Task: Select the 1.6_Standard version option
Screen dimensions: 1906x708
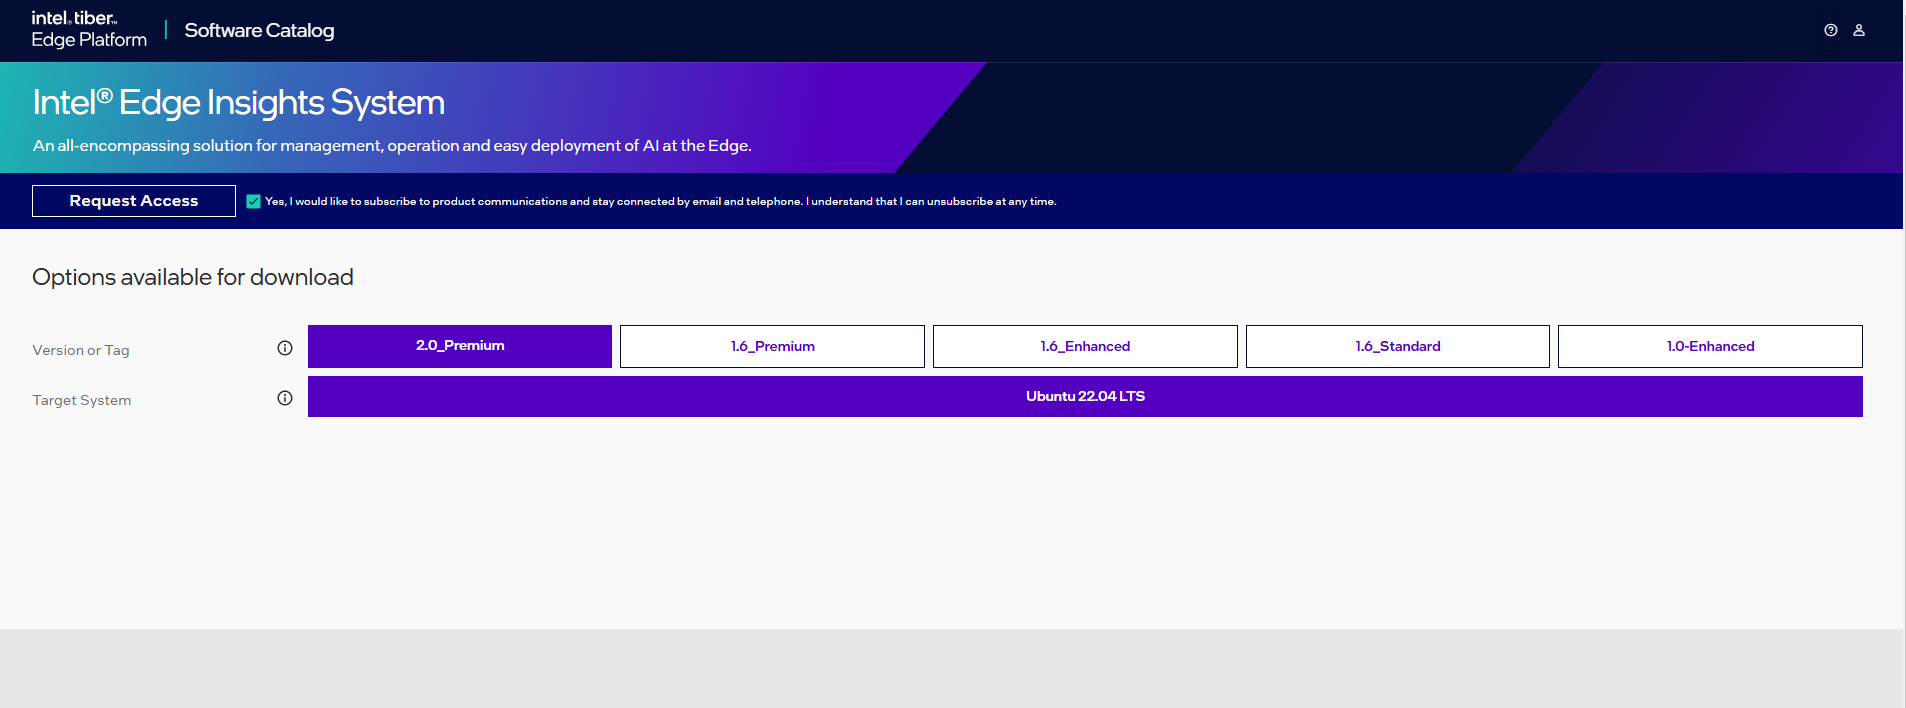Action: click(1398, 346)
